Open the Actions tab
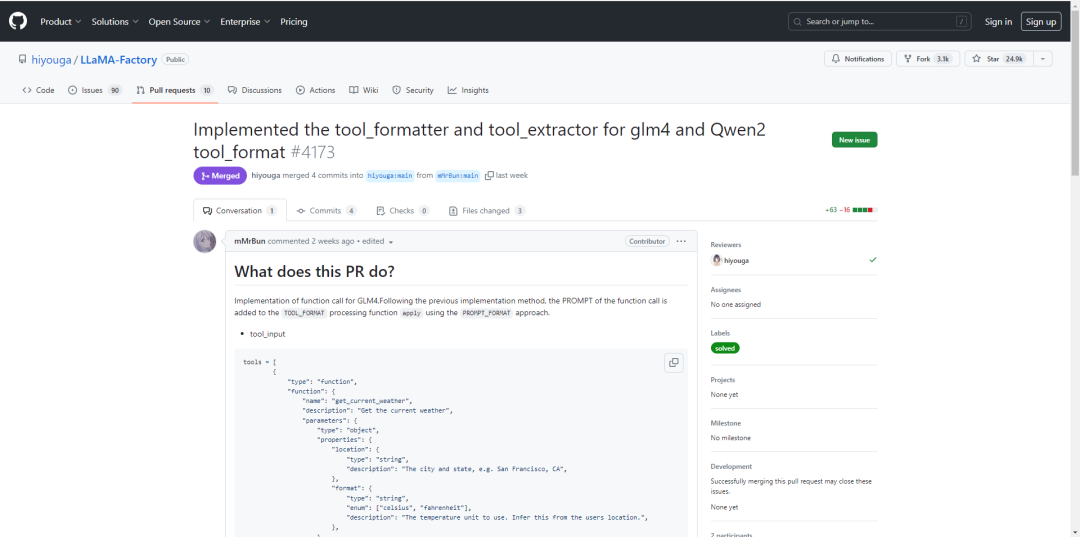This screenshot has width=1080, height=537. pos(315,90)
